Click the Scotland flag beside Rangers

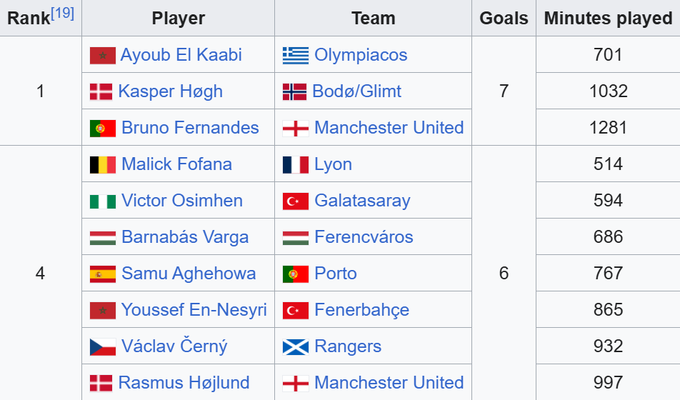[x=296, y=347]
